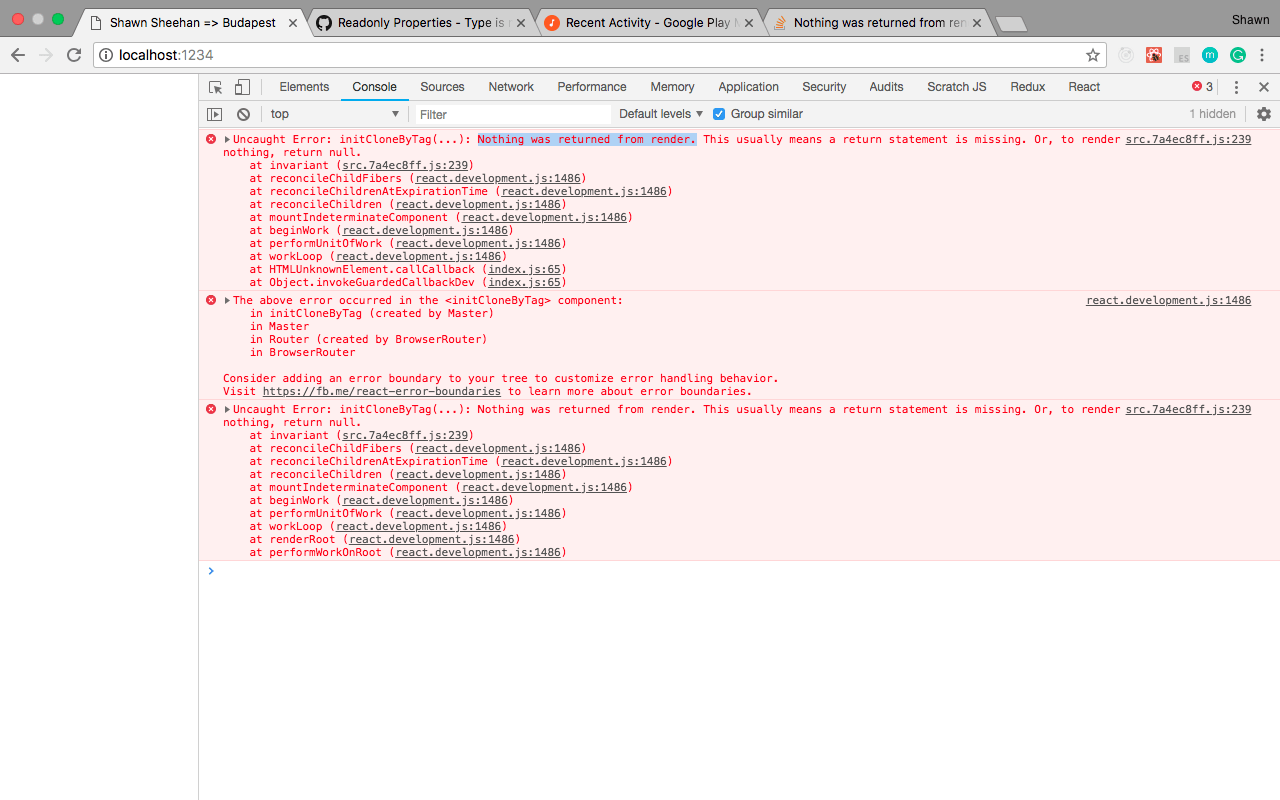Screen dimensions: 1280x800
Task: Open the first src.7a4ec8ff.js:239 source link
Action: point(1188,140)
